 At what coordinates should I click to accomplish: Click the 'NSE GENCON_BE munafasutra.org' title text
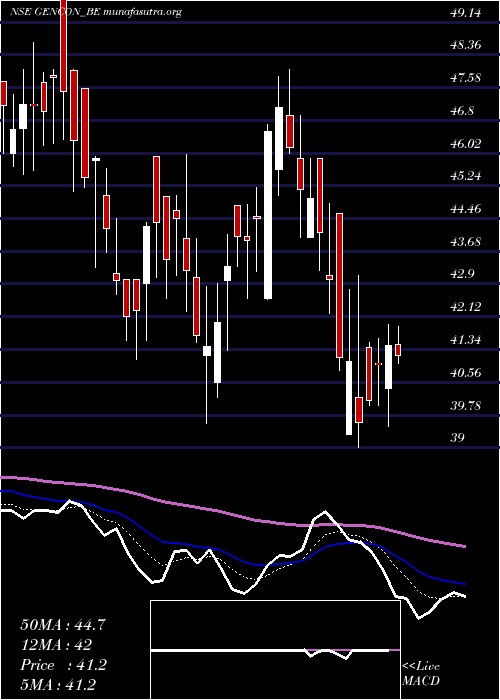click(96, 12)
